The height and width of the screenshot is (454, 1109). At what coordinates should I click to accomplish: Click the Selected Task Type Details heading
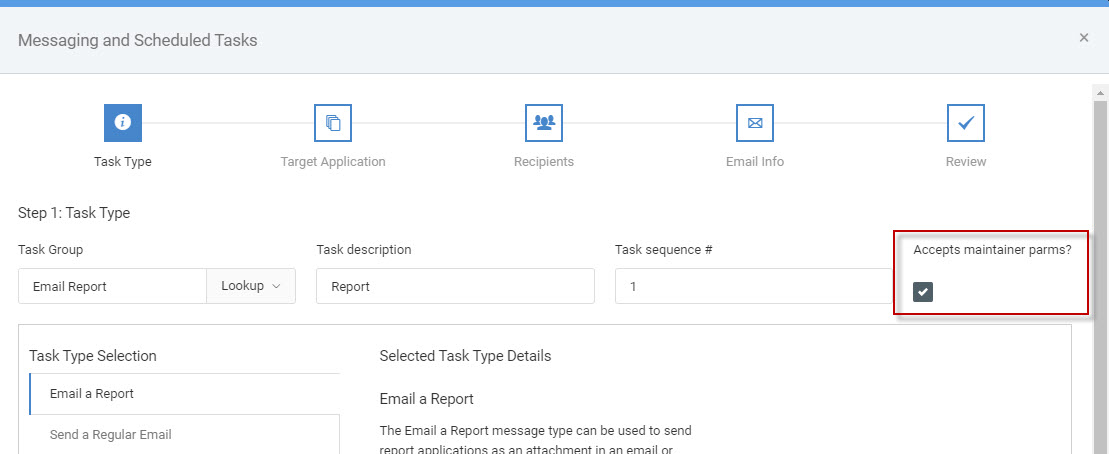(465, 356)
